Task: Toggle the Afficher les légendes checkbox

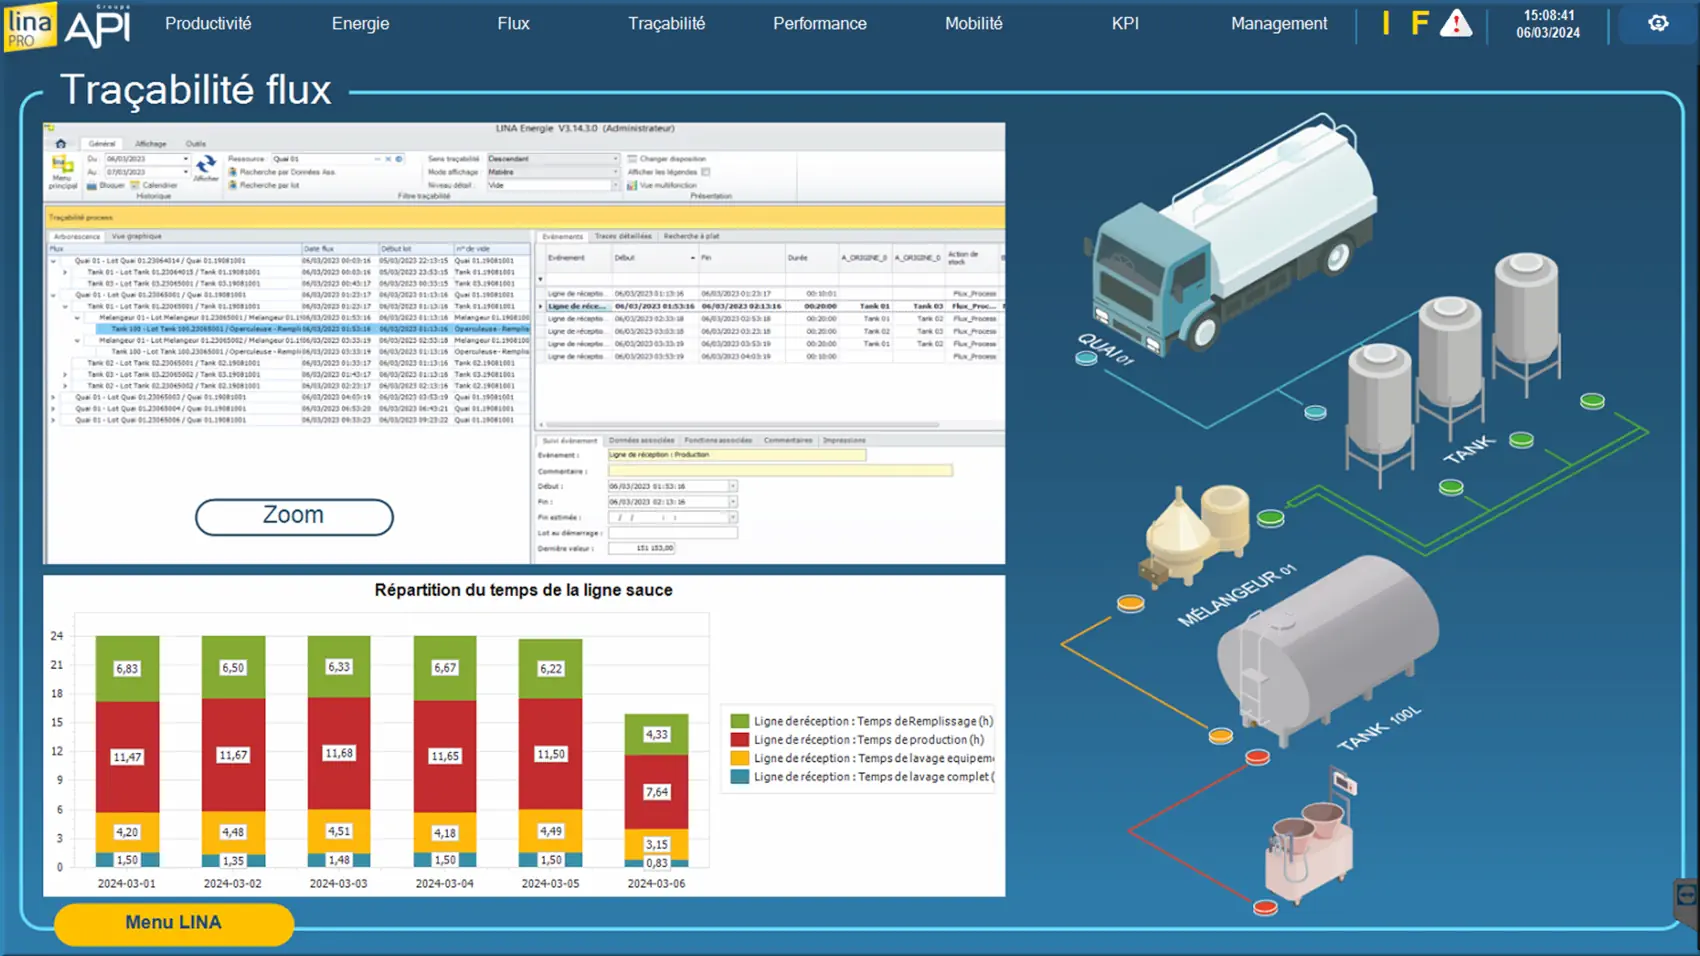Action: tap(706, 172)
